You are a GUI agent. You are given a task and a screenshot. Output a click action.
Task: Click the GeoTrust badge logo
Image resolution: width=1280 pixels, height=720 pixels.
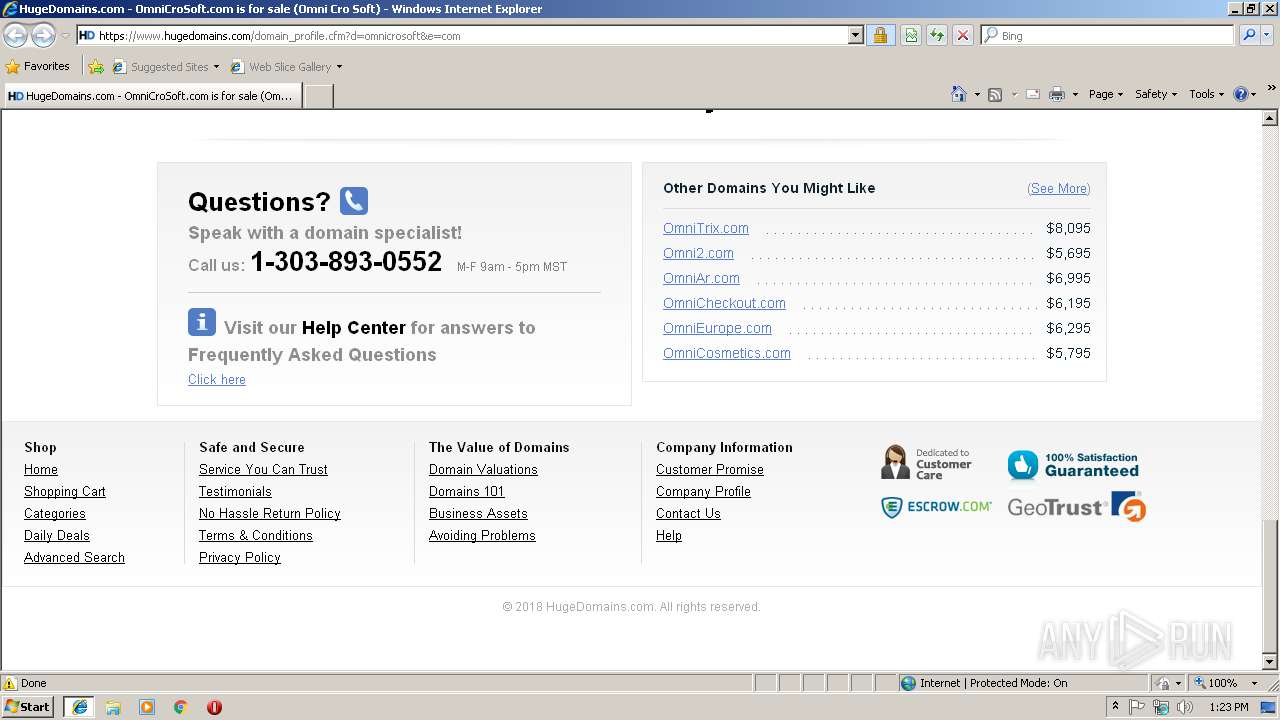[1076, 507]
